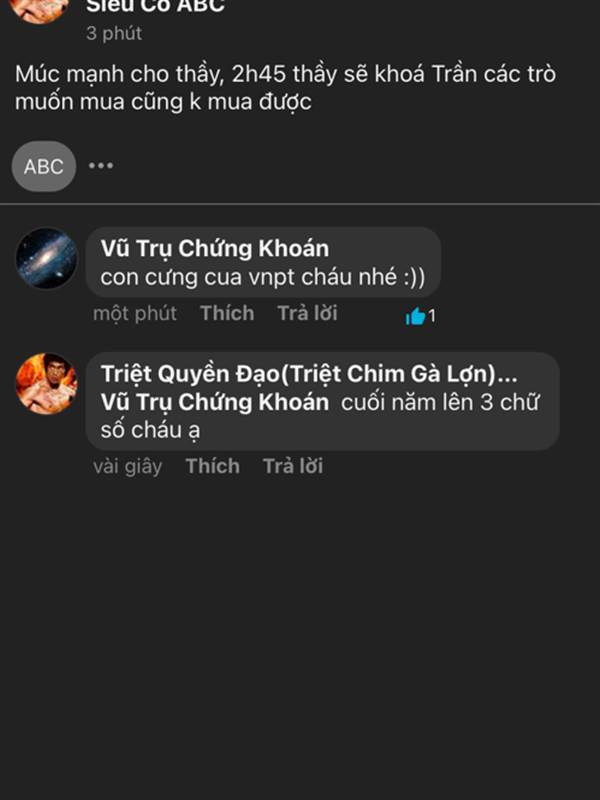600x800 pixels.
Task: Tap the "vài giây" comment timestamp
Action: (128, 466)
